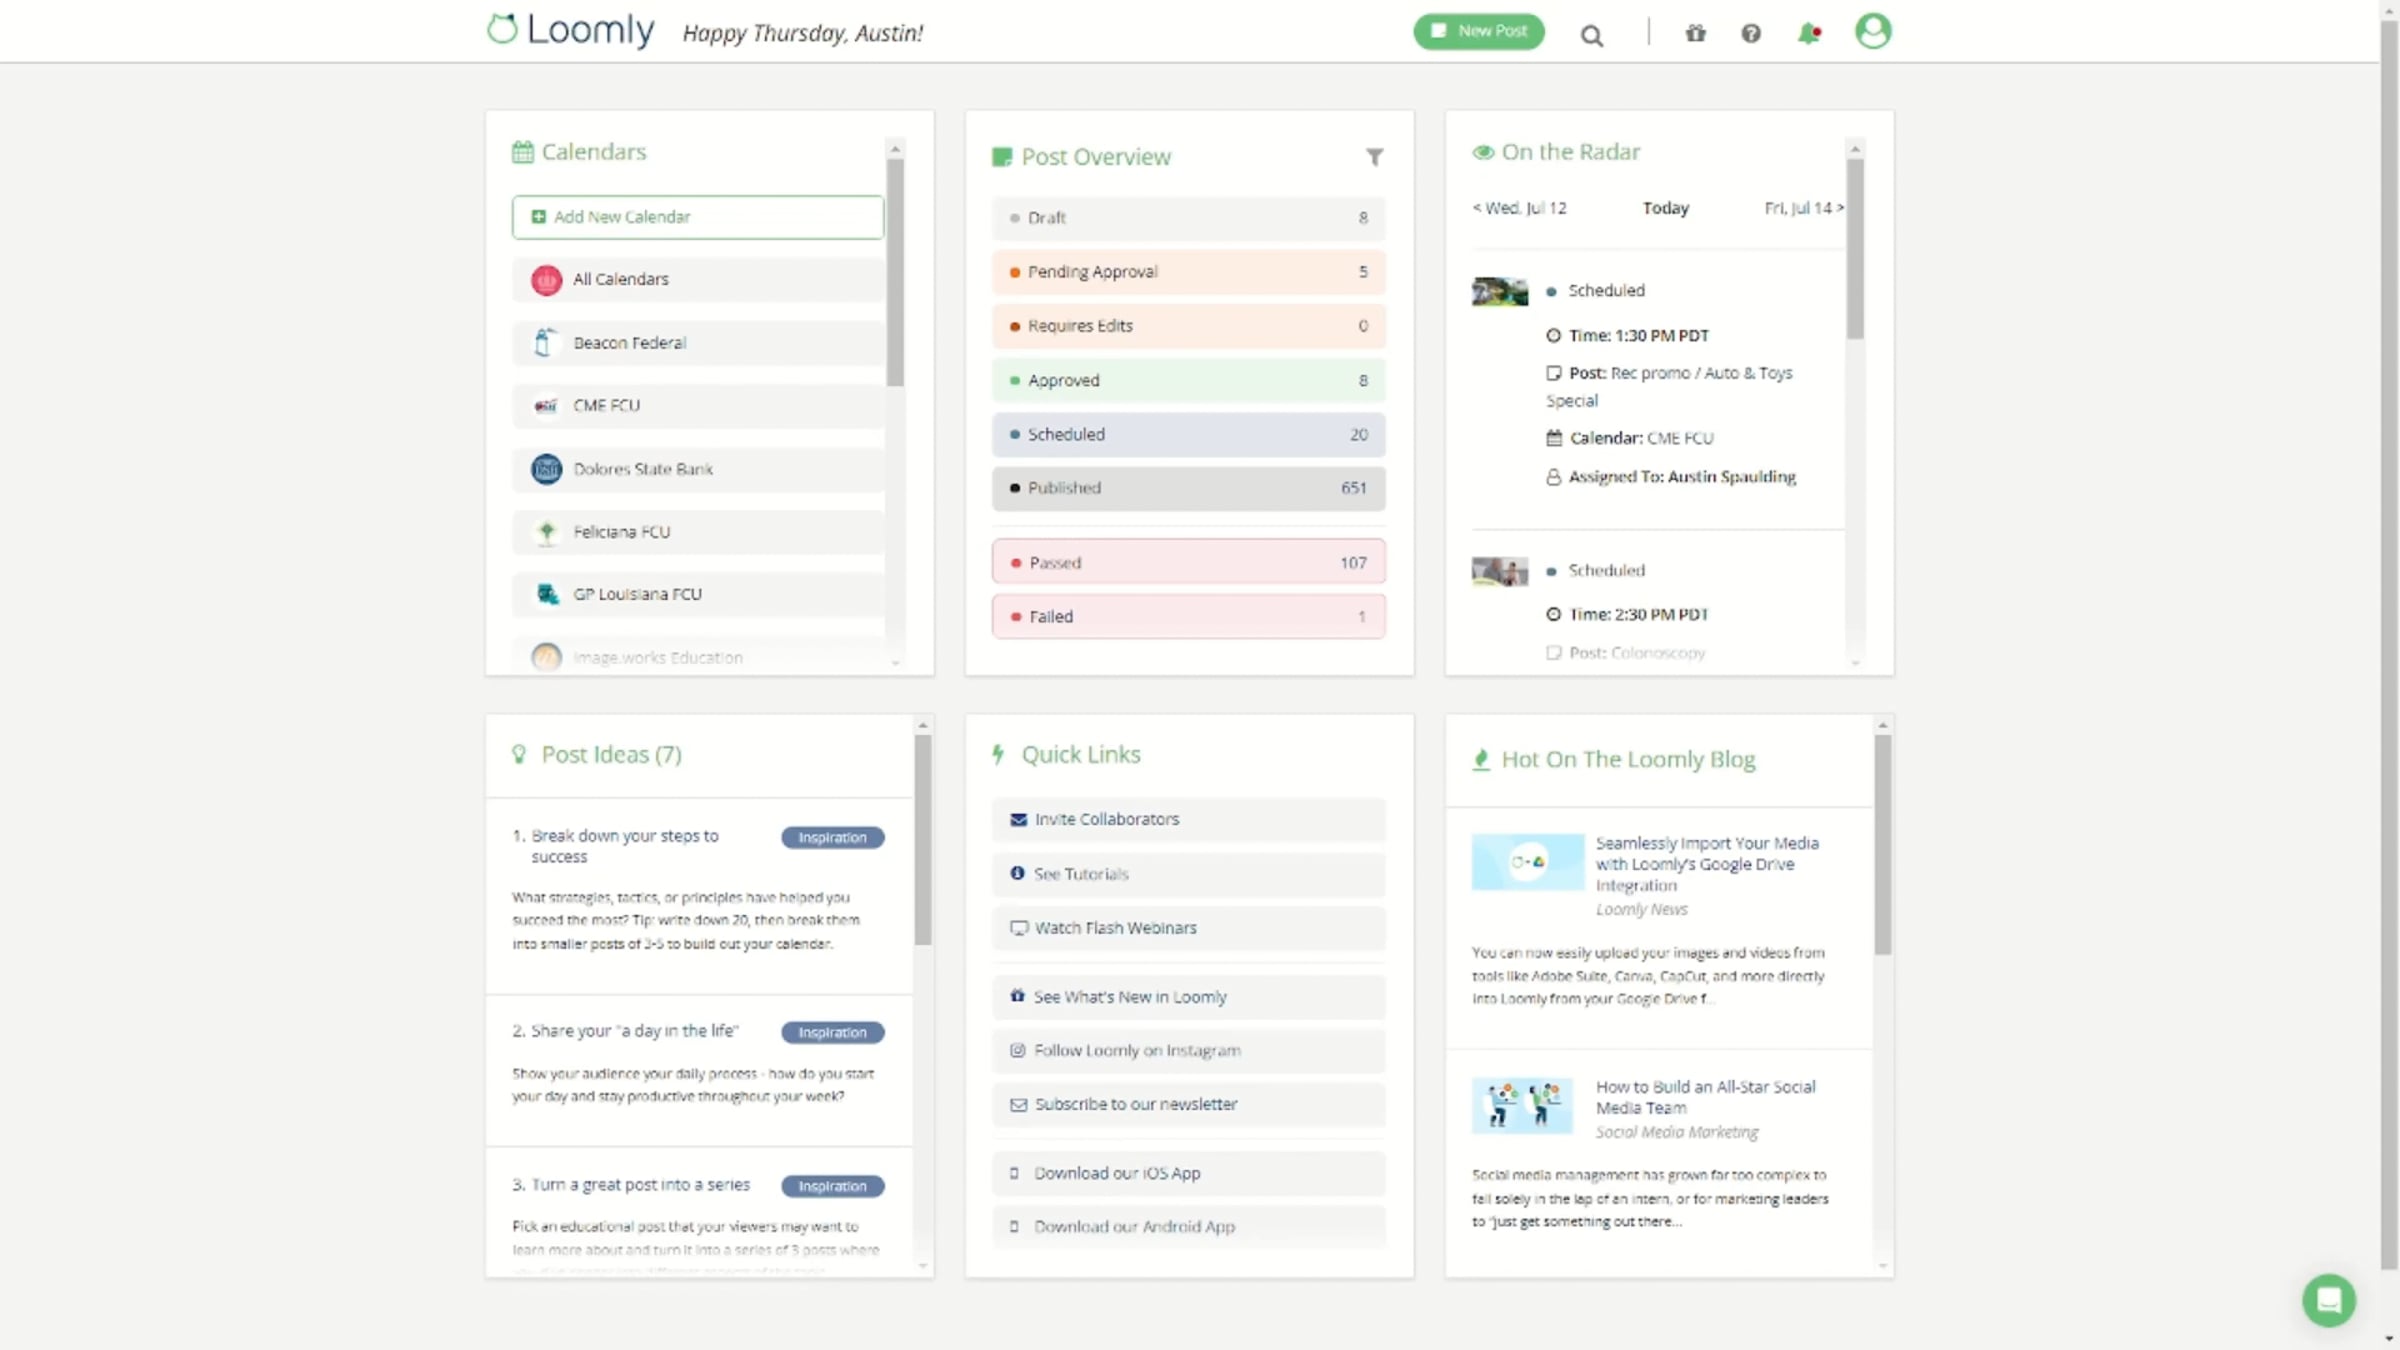Open the Requires Edits row
Viewport: 2400px width, 1350px height.
[1188, 326]
